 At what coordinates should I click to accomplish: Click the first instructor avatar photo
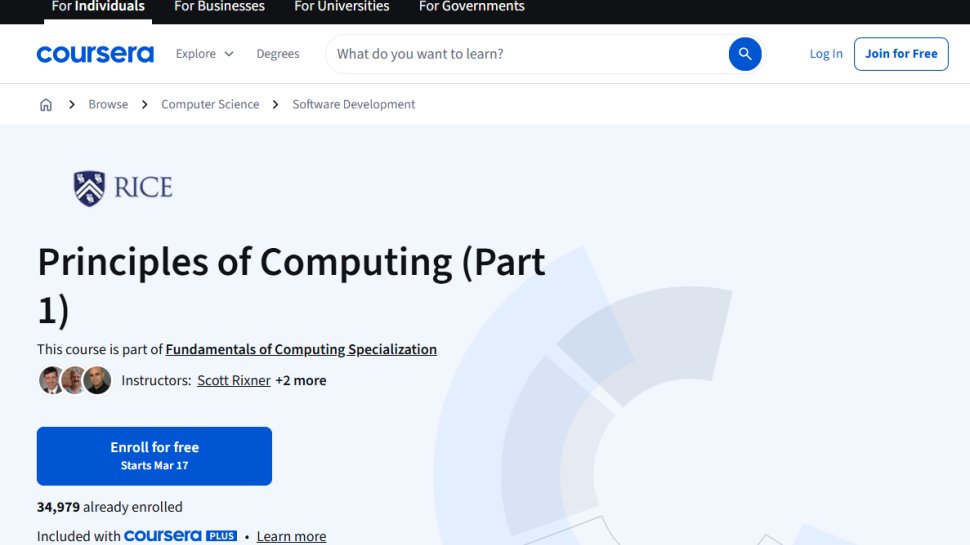(50, 380)
